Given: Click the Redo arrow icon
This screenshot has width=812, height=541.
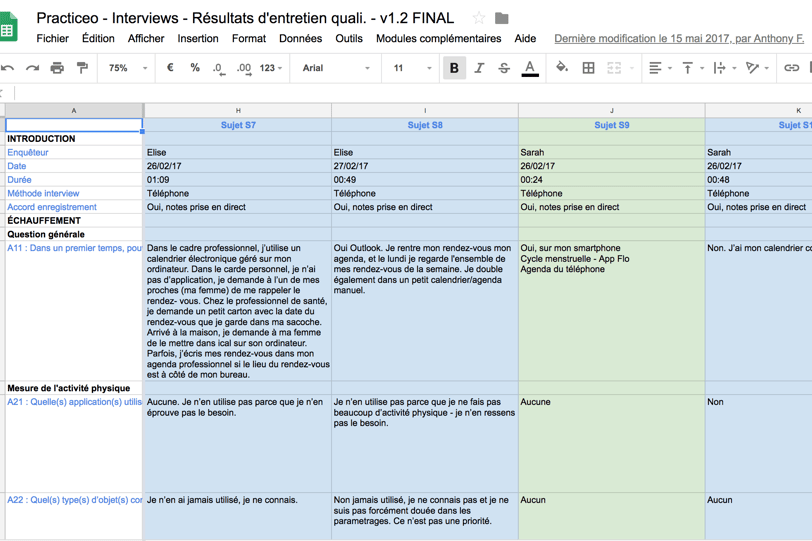Looking at the screenshot, I should [x=33, y=68].
